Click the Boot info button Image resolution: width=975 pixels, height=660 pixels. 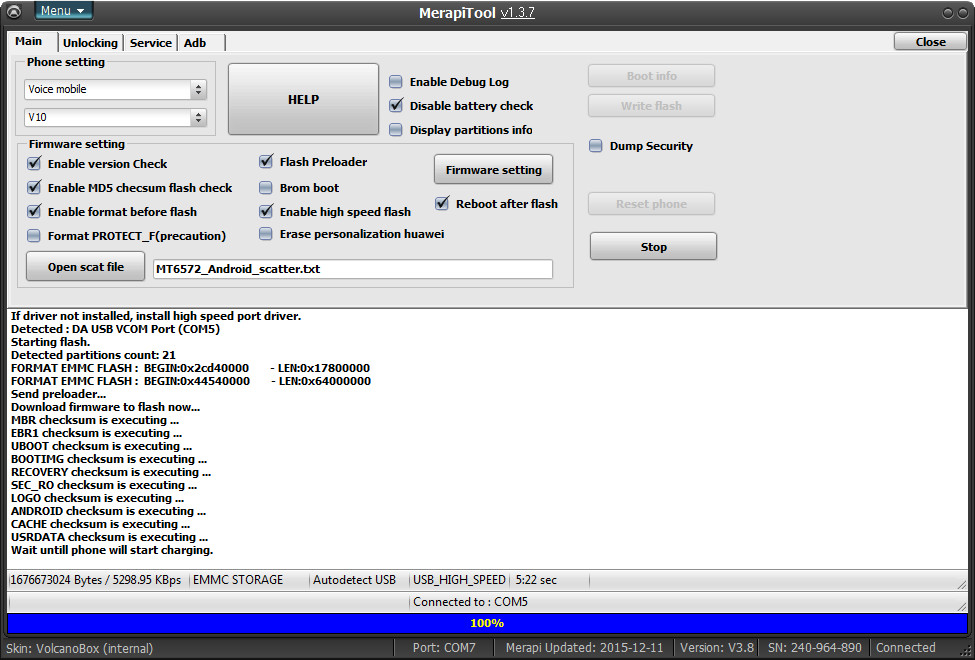pos(651,76)
